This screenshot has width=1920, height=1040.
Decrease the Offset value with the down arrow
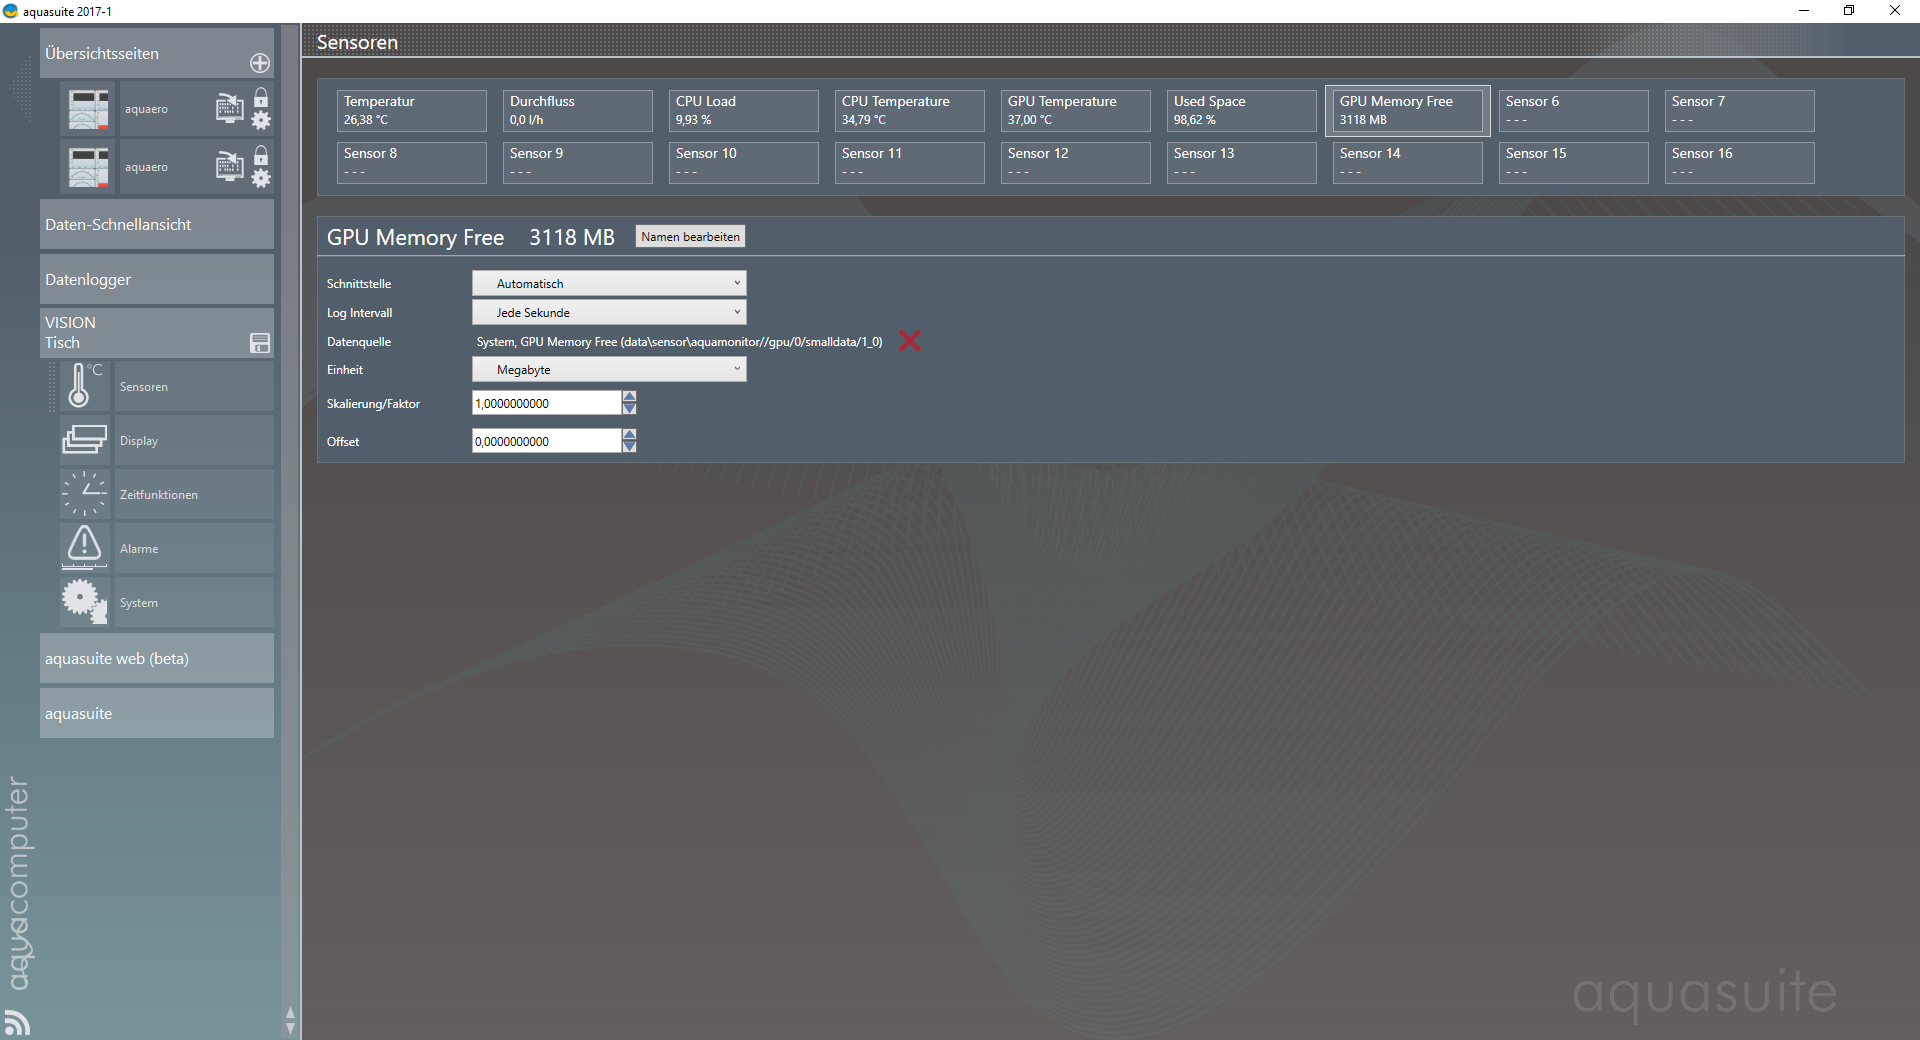click(629, 447)
